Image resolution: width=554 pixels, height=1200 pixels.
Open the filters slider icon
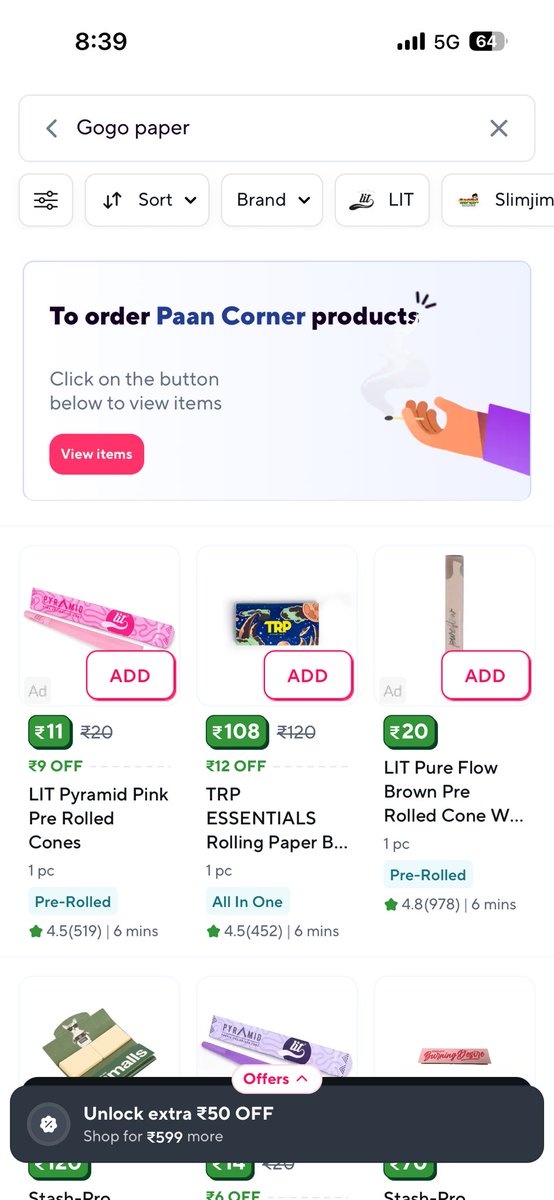pos(46,200)
